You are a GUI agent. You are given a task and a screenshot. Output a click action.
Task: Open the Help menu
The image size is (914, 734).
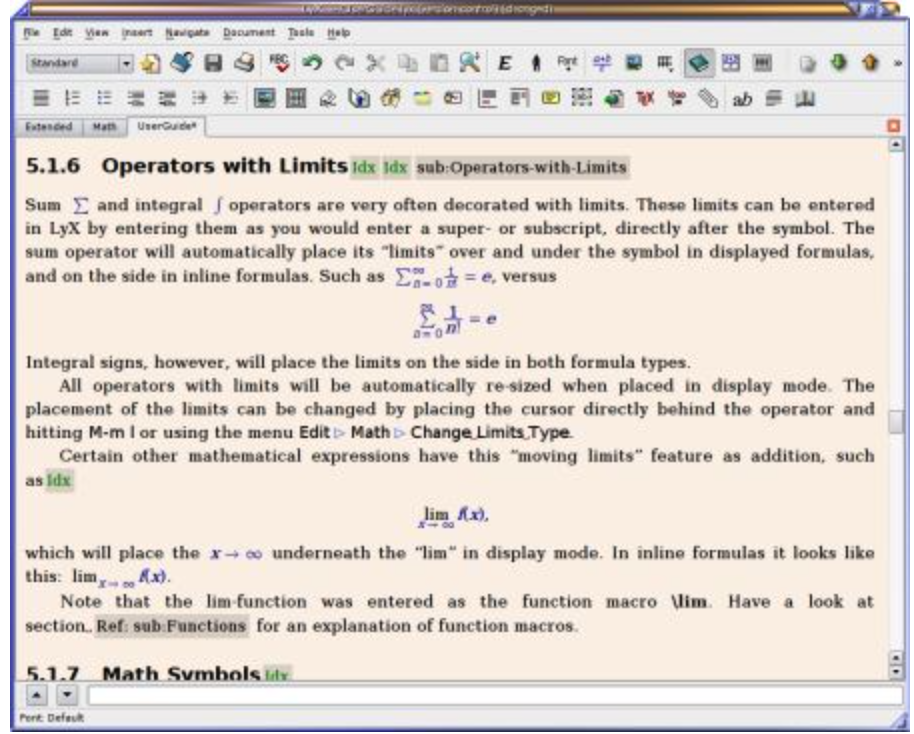[338, 33]
